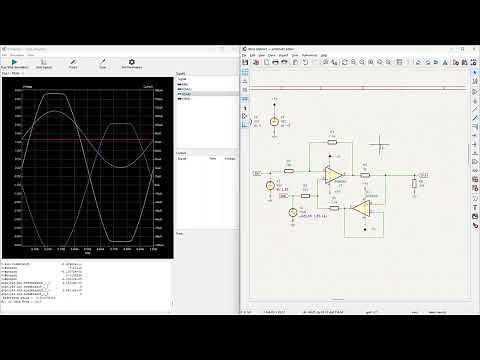Open File menu in schematic editor
480x360 pixels.
tap(244, 55)
